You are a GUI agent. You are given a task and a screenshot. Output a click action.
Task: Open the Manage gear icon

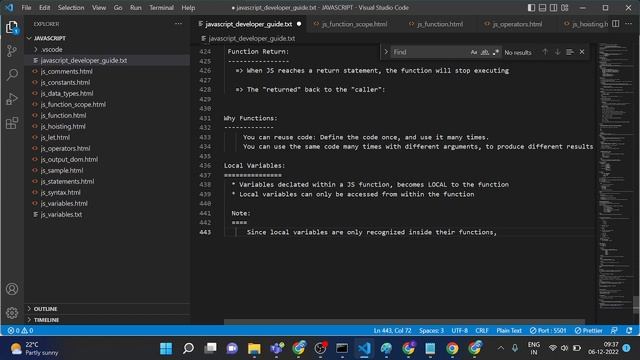12,313
